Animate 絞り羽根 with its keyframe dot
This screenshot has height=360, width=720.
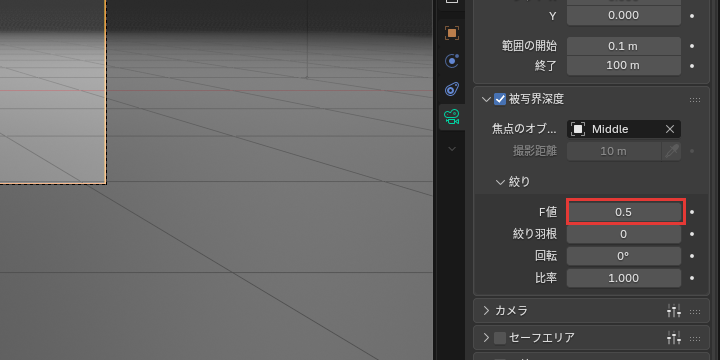click(692, 234)
